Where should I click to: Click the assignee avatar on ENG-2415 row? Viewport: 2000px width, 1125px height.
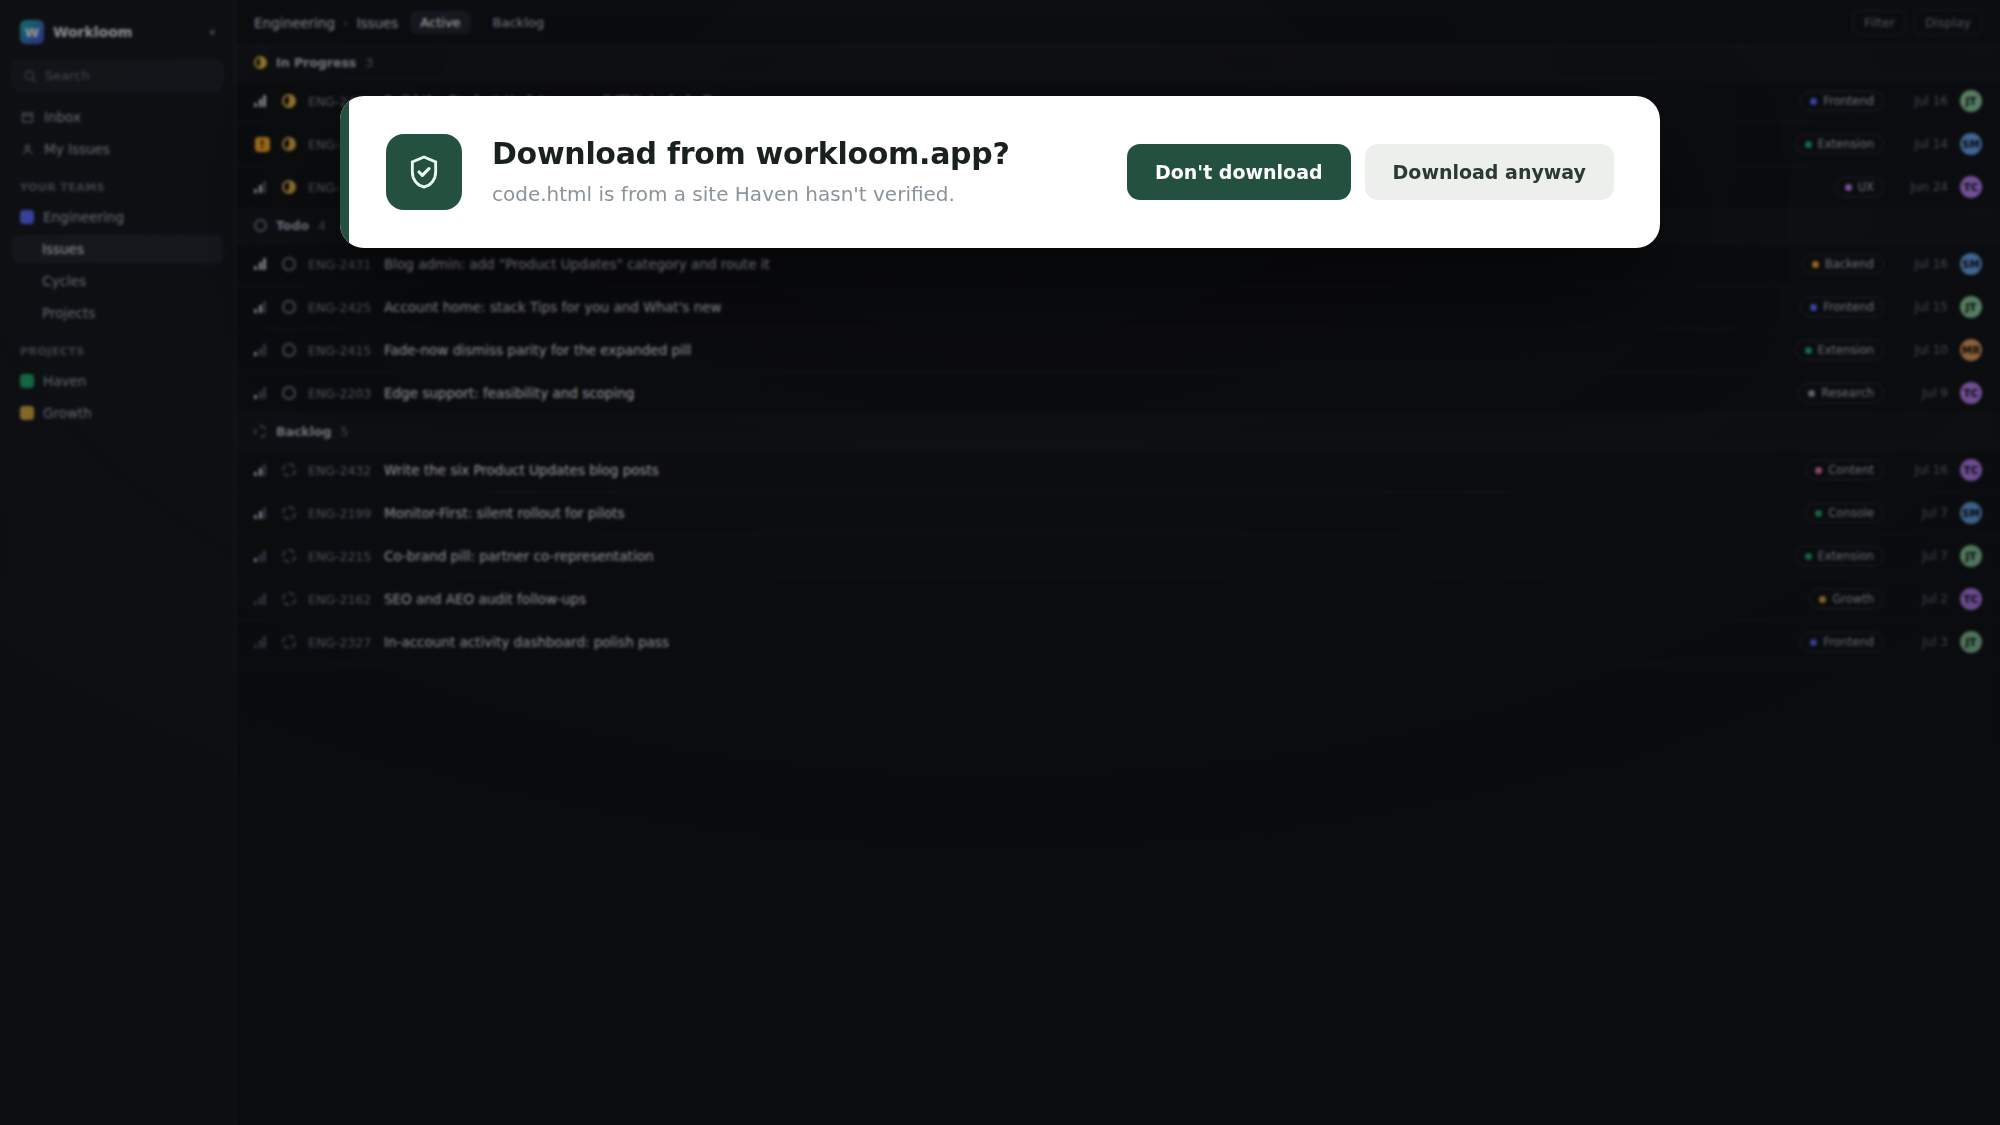pos(1970,350)
